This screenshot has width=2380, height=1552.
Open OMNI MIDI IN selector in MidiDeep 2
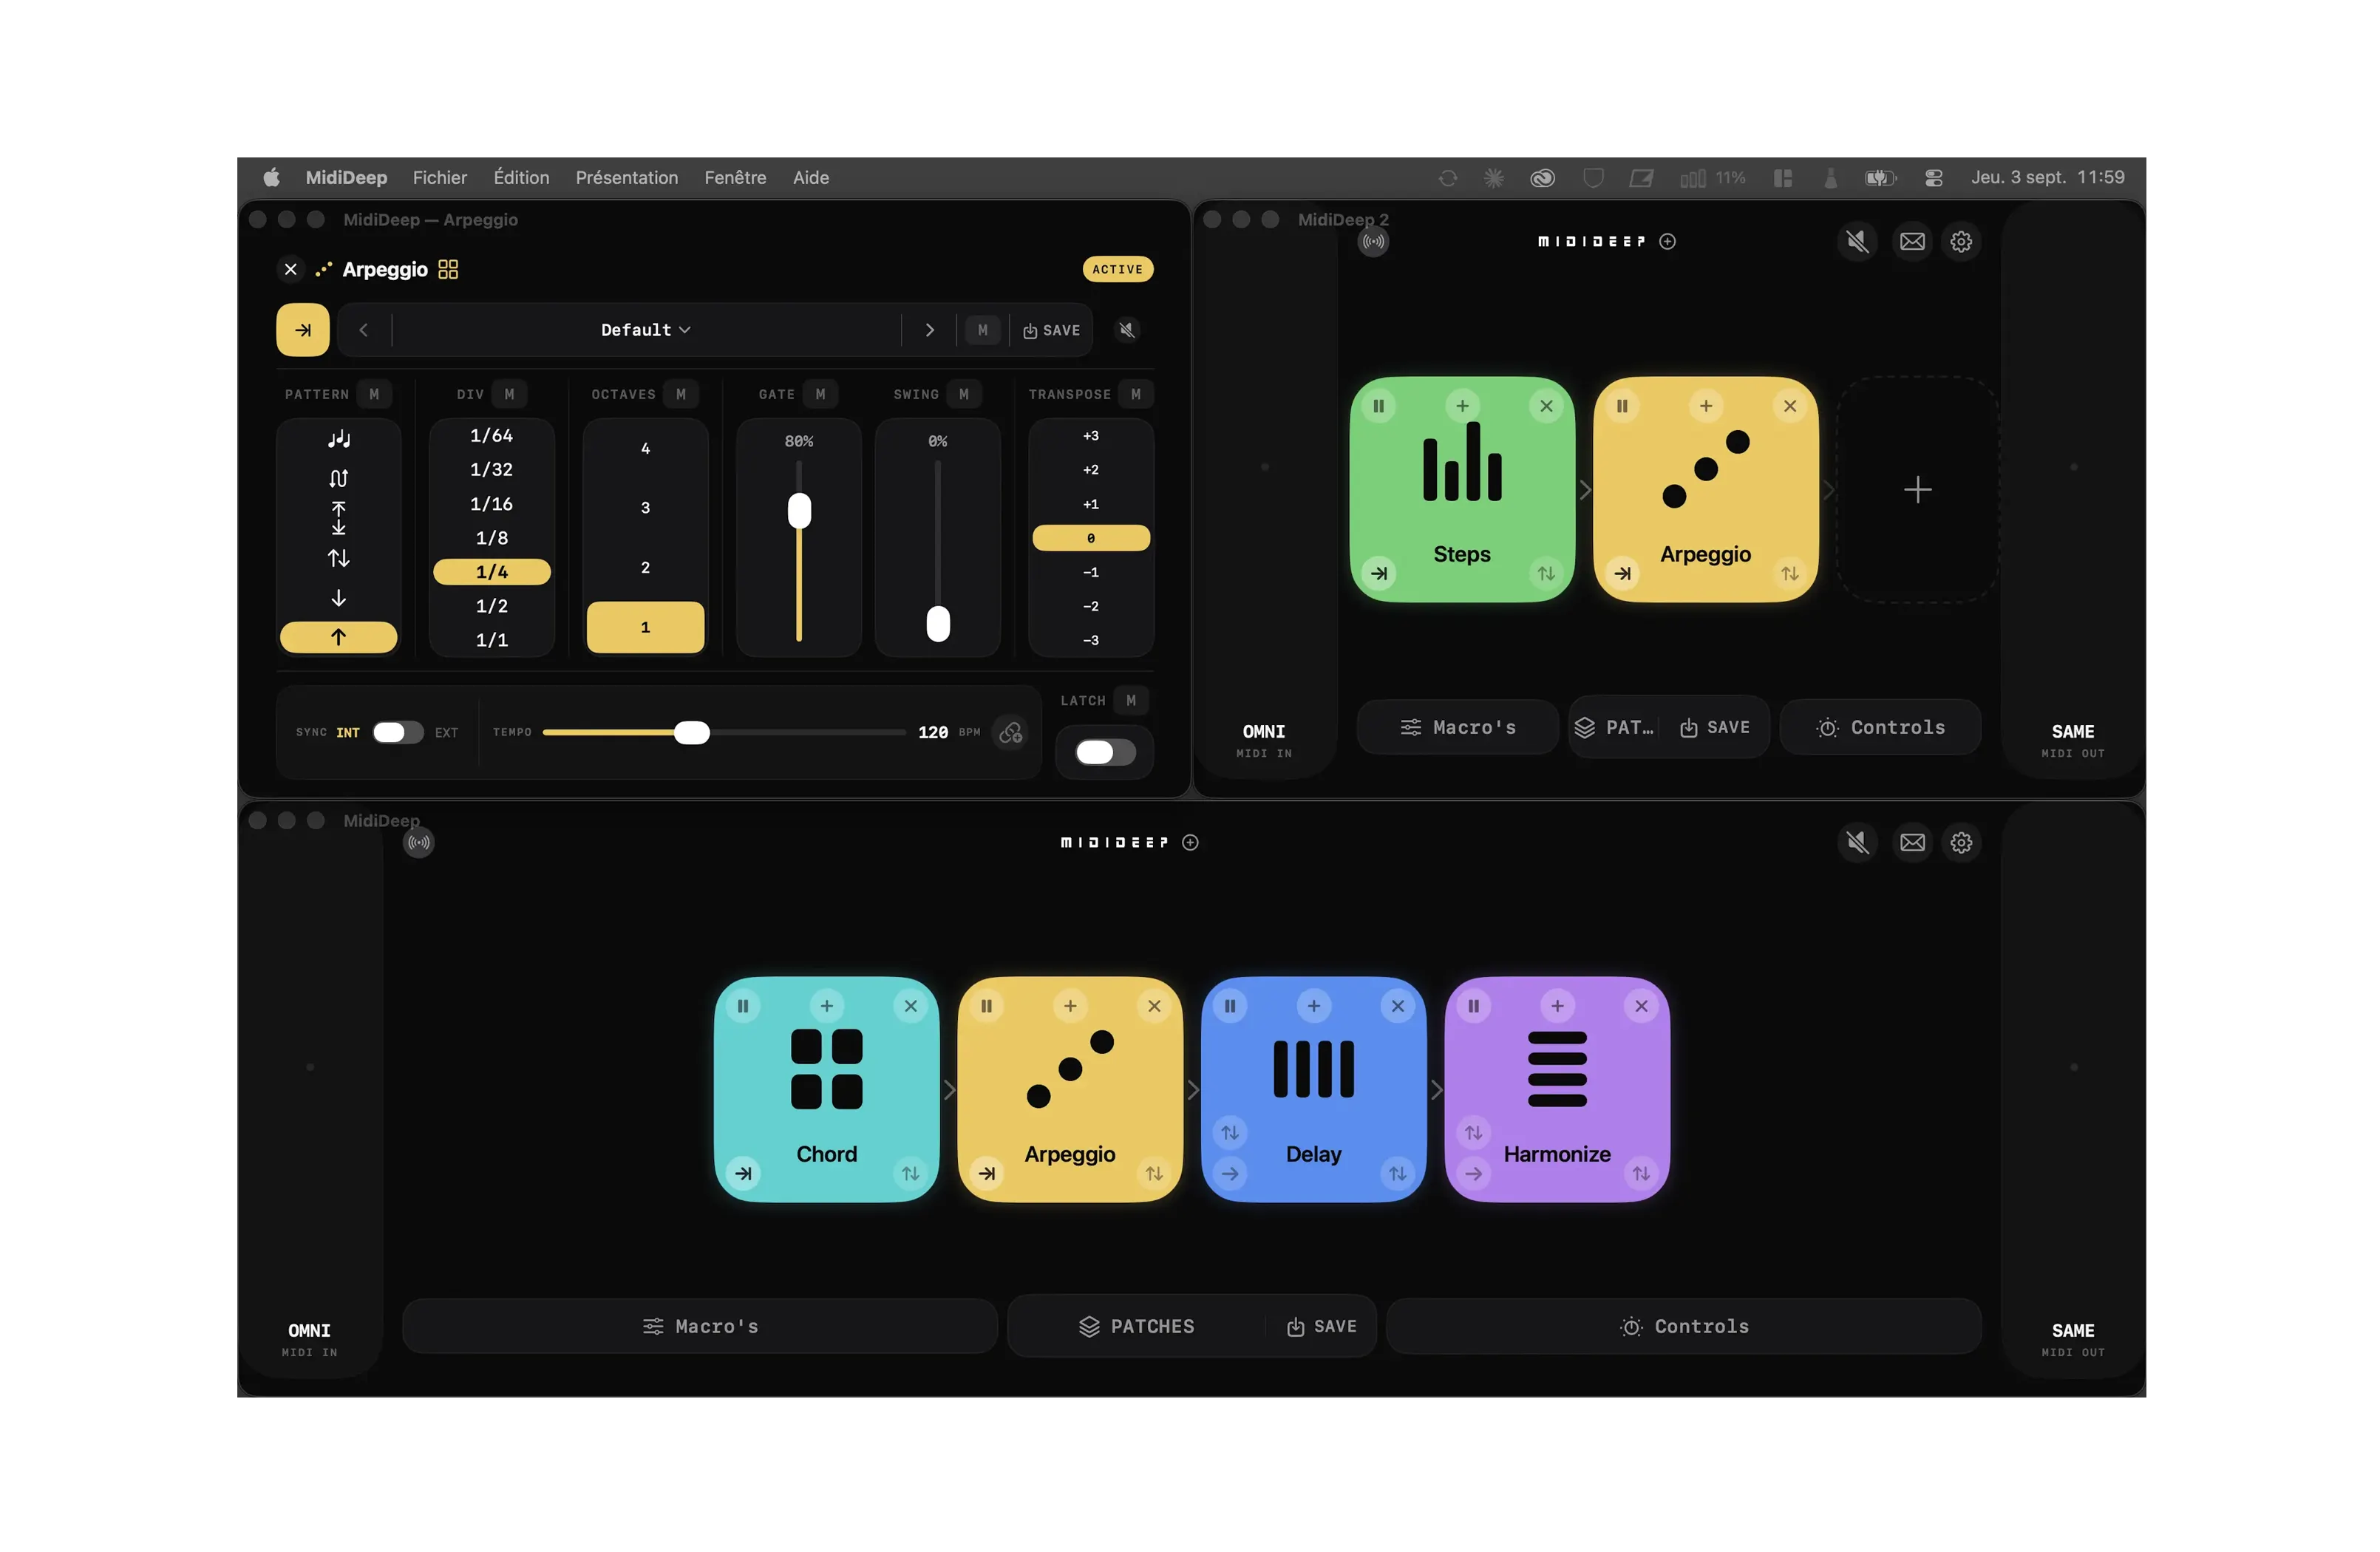(1264, 740)
